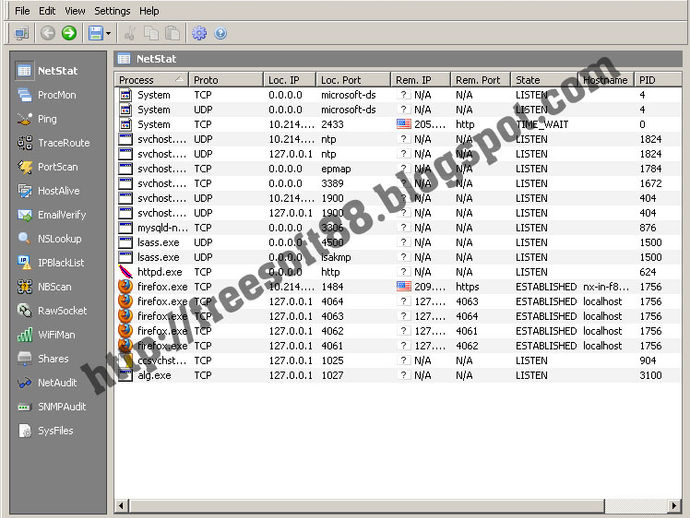The image size is (690, 518).
Task: Open the NetAudit tool
Action: click(48, 383)
